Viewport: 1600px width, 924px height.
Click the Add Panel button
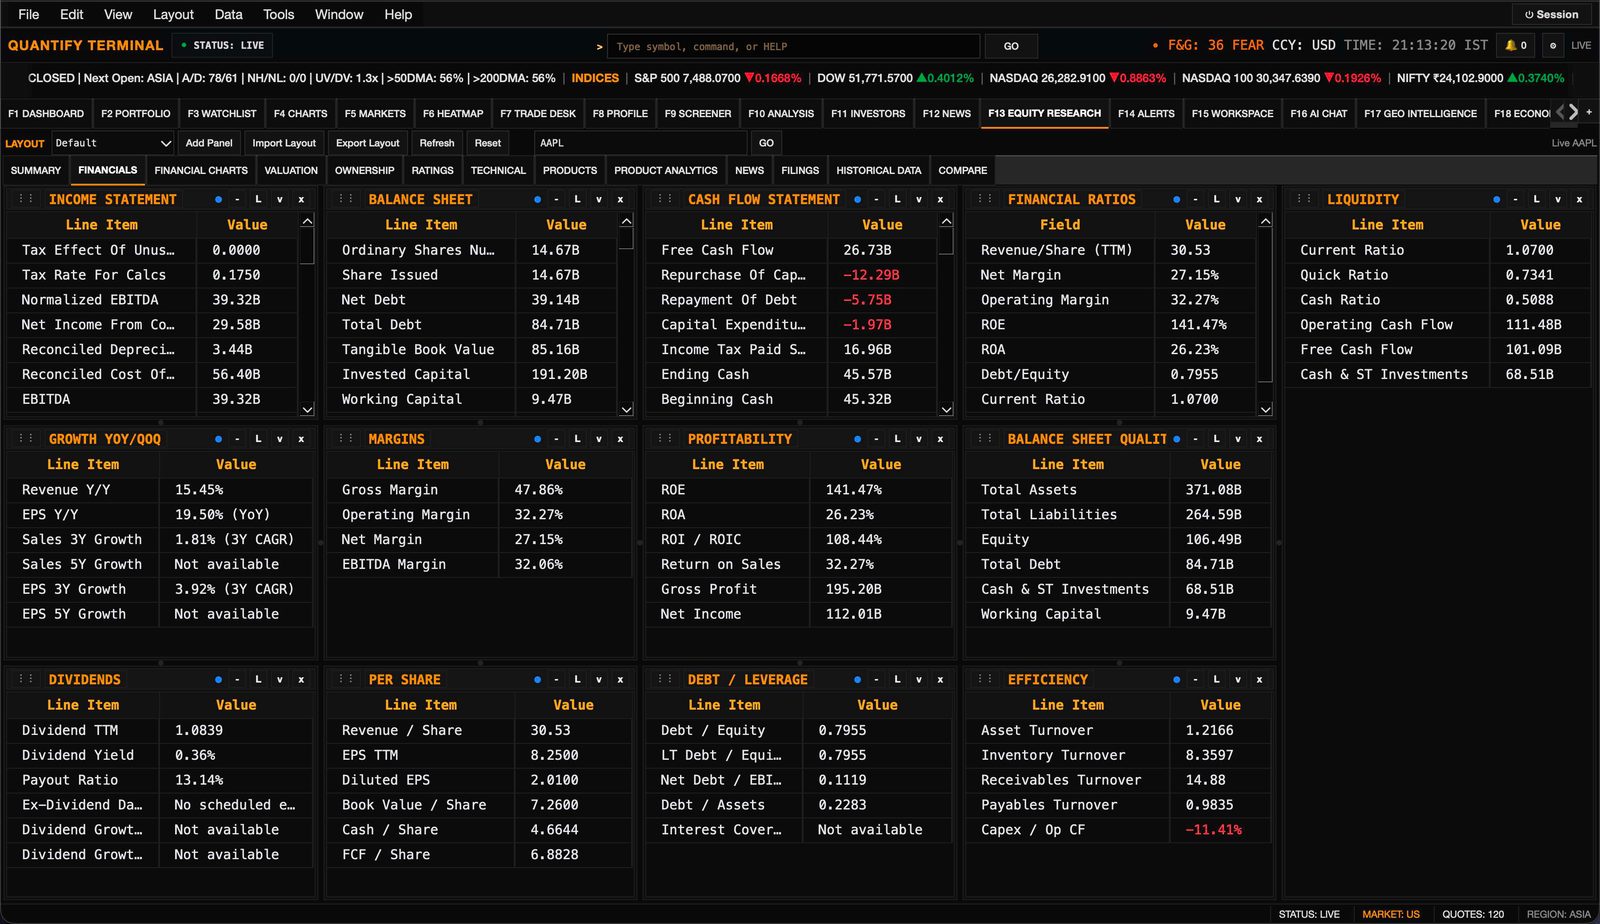point(209,143)
